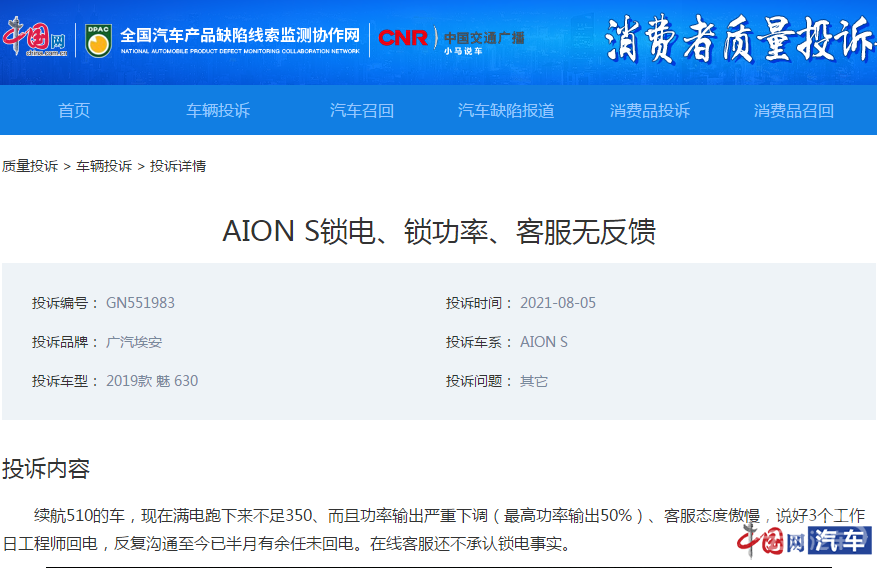
Task: Open the 消费品投诉 nav item
Action: tap(650, 111)
